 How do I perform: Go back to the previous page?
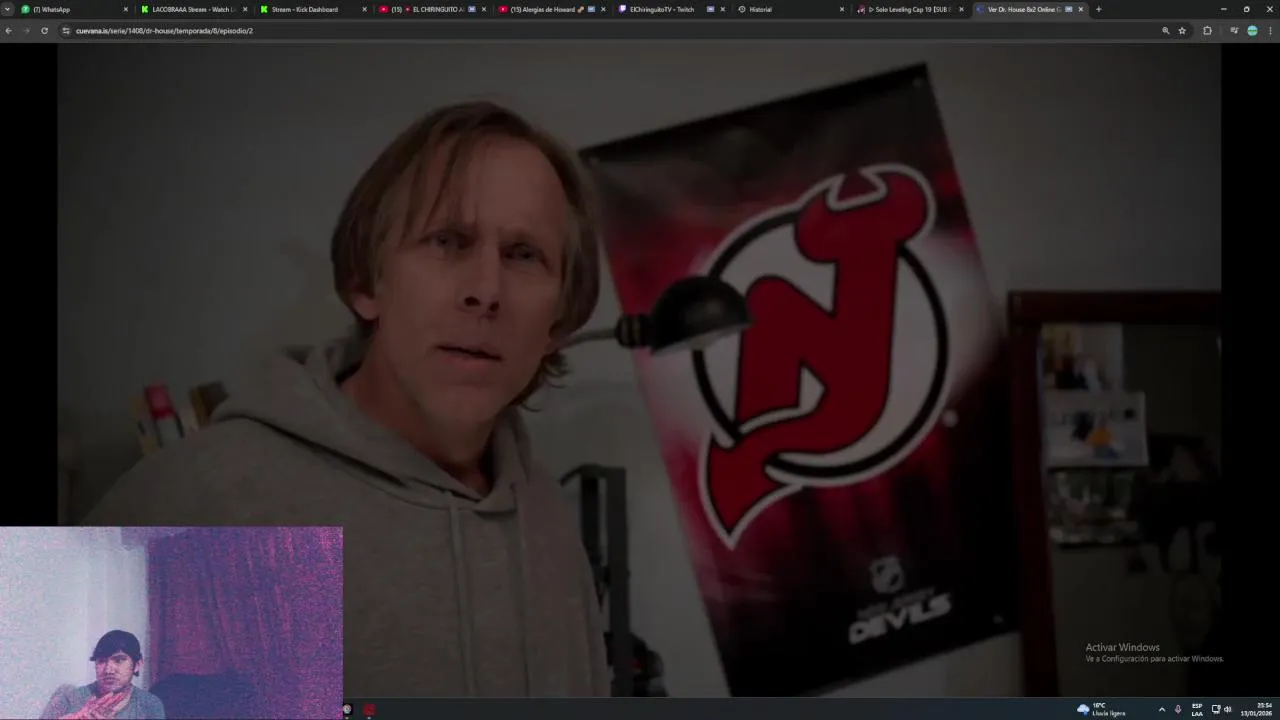click(x=9, y=31)
